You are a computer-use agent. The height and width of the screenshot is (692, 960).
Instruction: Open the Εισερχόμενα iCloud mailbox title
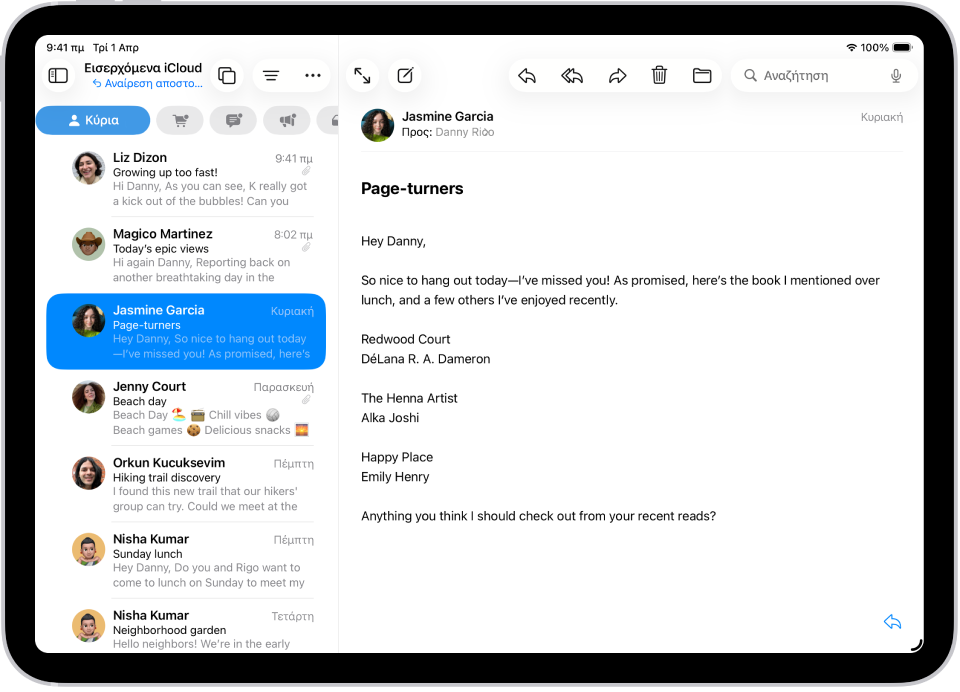pos(143,68)
